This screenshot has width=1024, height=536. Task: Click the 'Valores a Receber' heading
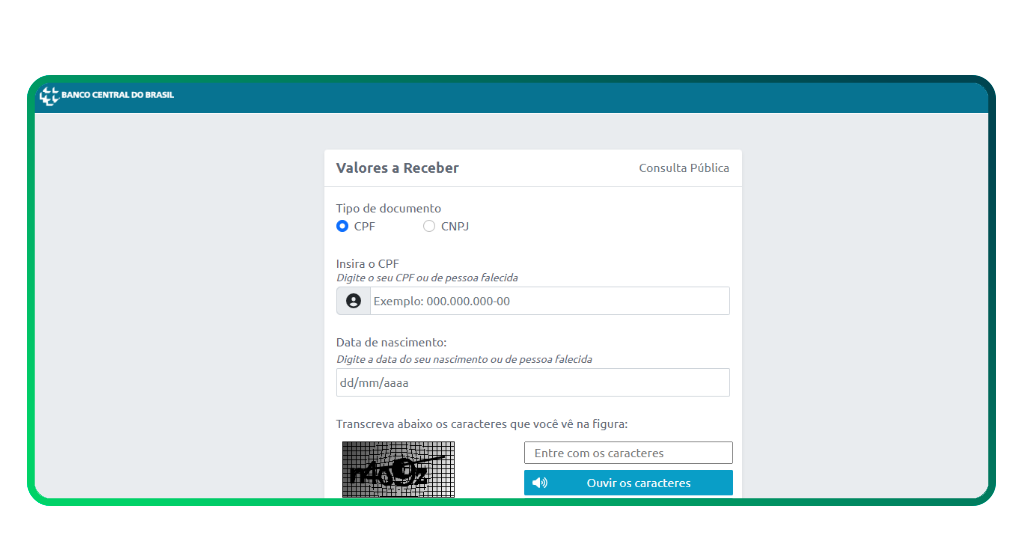click(x=397, y=168)
